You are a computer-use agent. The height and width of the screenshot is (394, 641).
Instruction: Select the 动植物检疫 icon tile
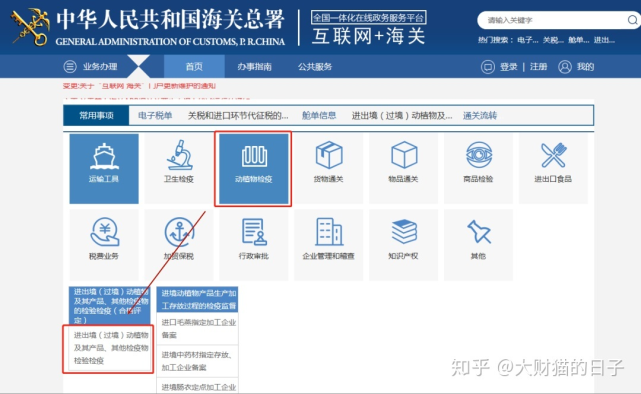253,168
